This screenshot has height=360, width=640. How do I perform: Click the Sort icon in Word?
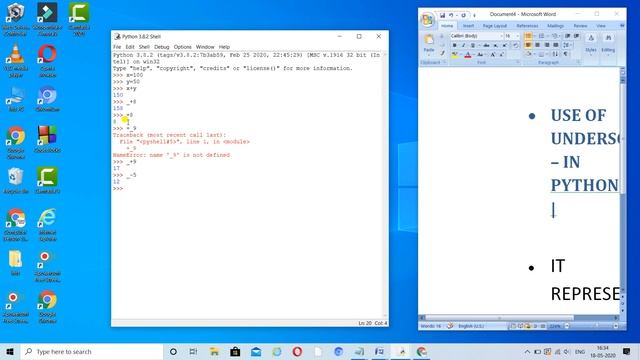tap(555, 54)
